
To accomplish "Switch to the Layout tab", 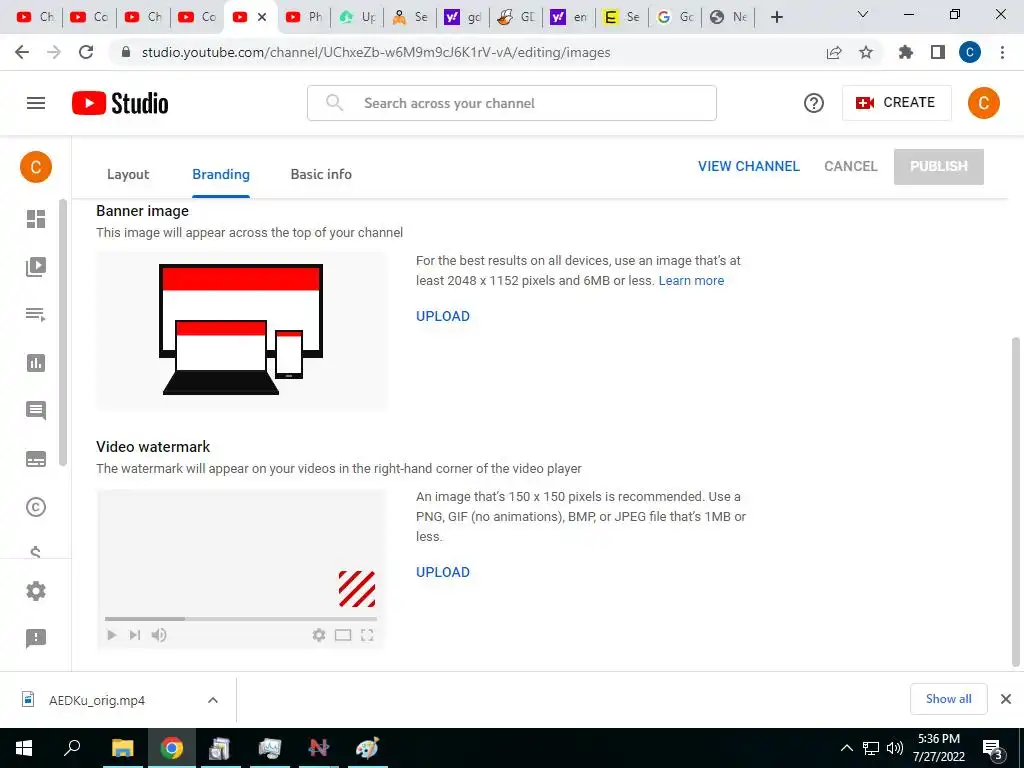I will point(128,174).
